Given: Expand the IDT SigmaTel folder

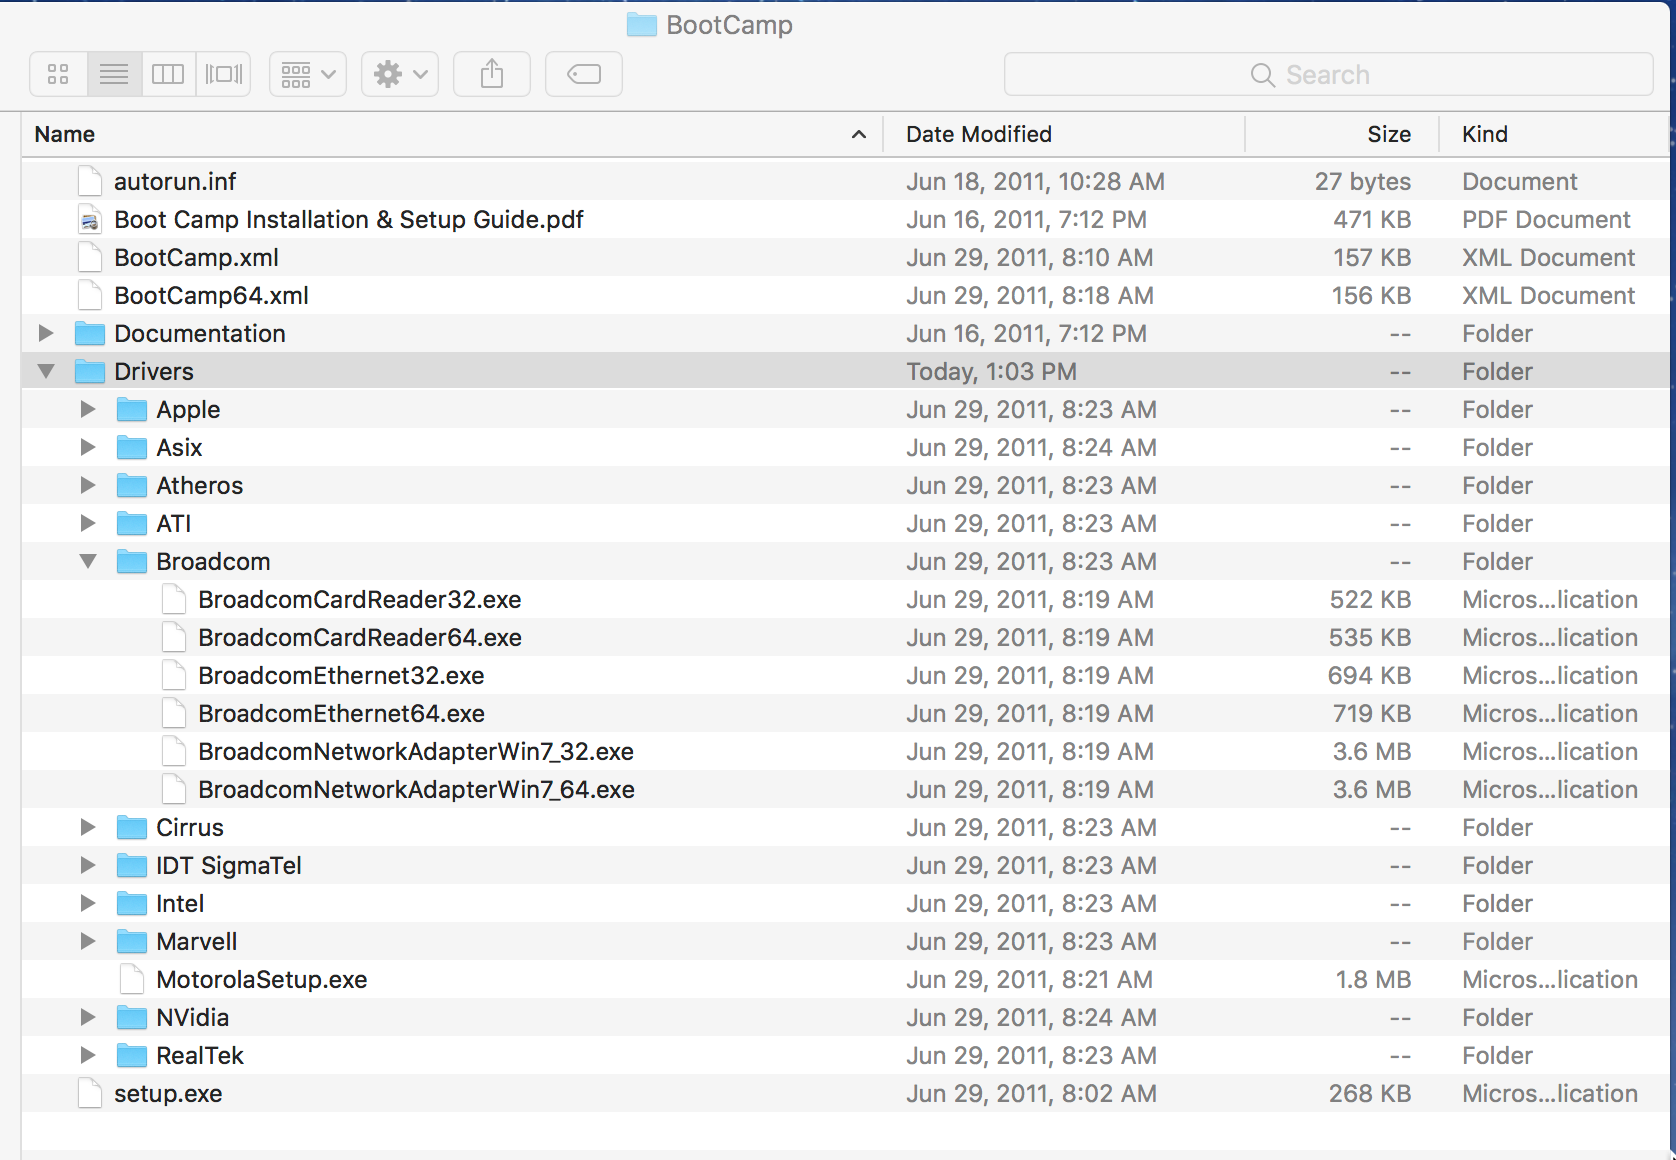Looking at the screenshot, I should coord(88,865).
